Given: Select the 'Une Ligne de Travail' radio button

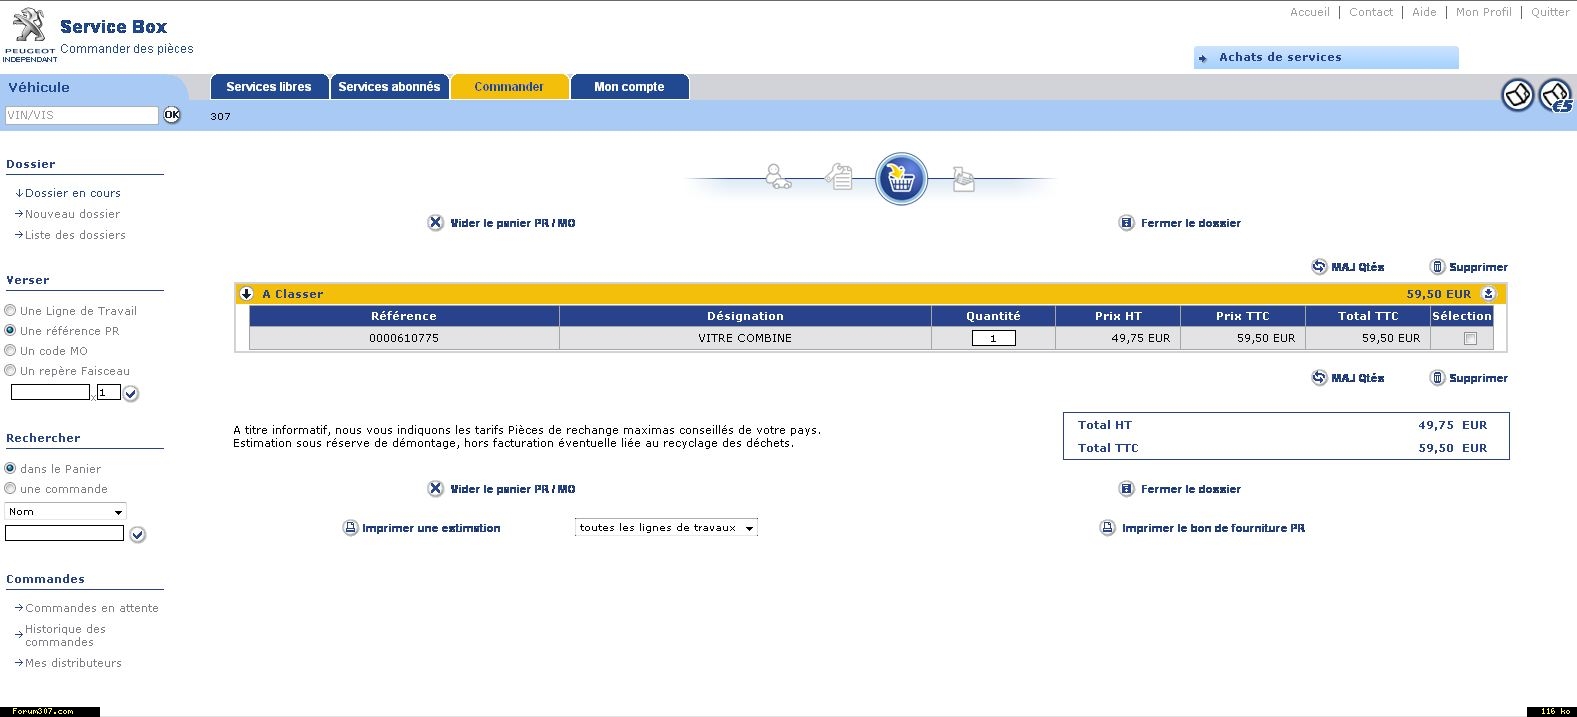Looking at the screenshot, I should (x=10, y=311).
